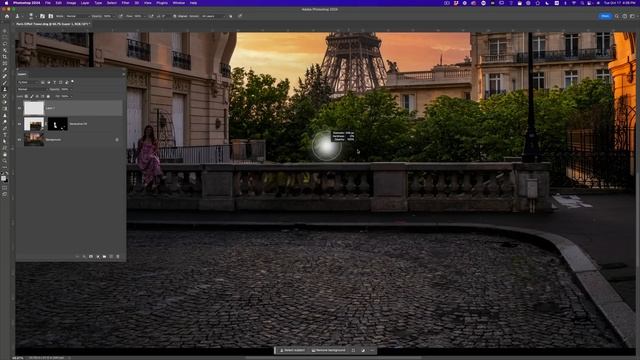This screenshot has height=360, width=640.
Task: Click the link layers icon
Action: 77,256
